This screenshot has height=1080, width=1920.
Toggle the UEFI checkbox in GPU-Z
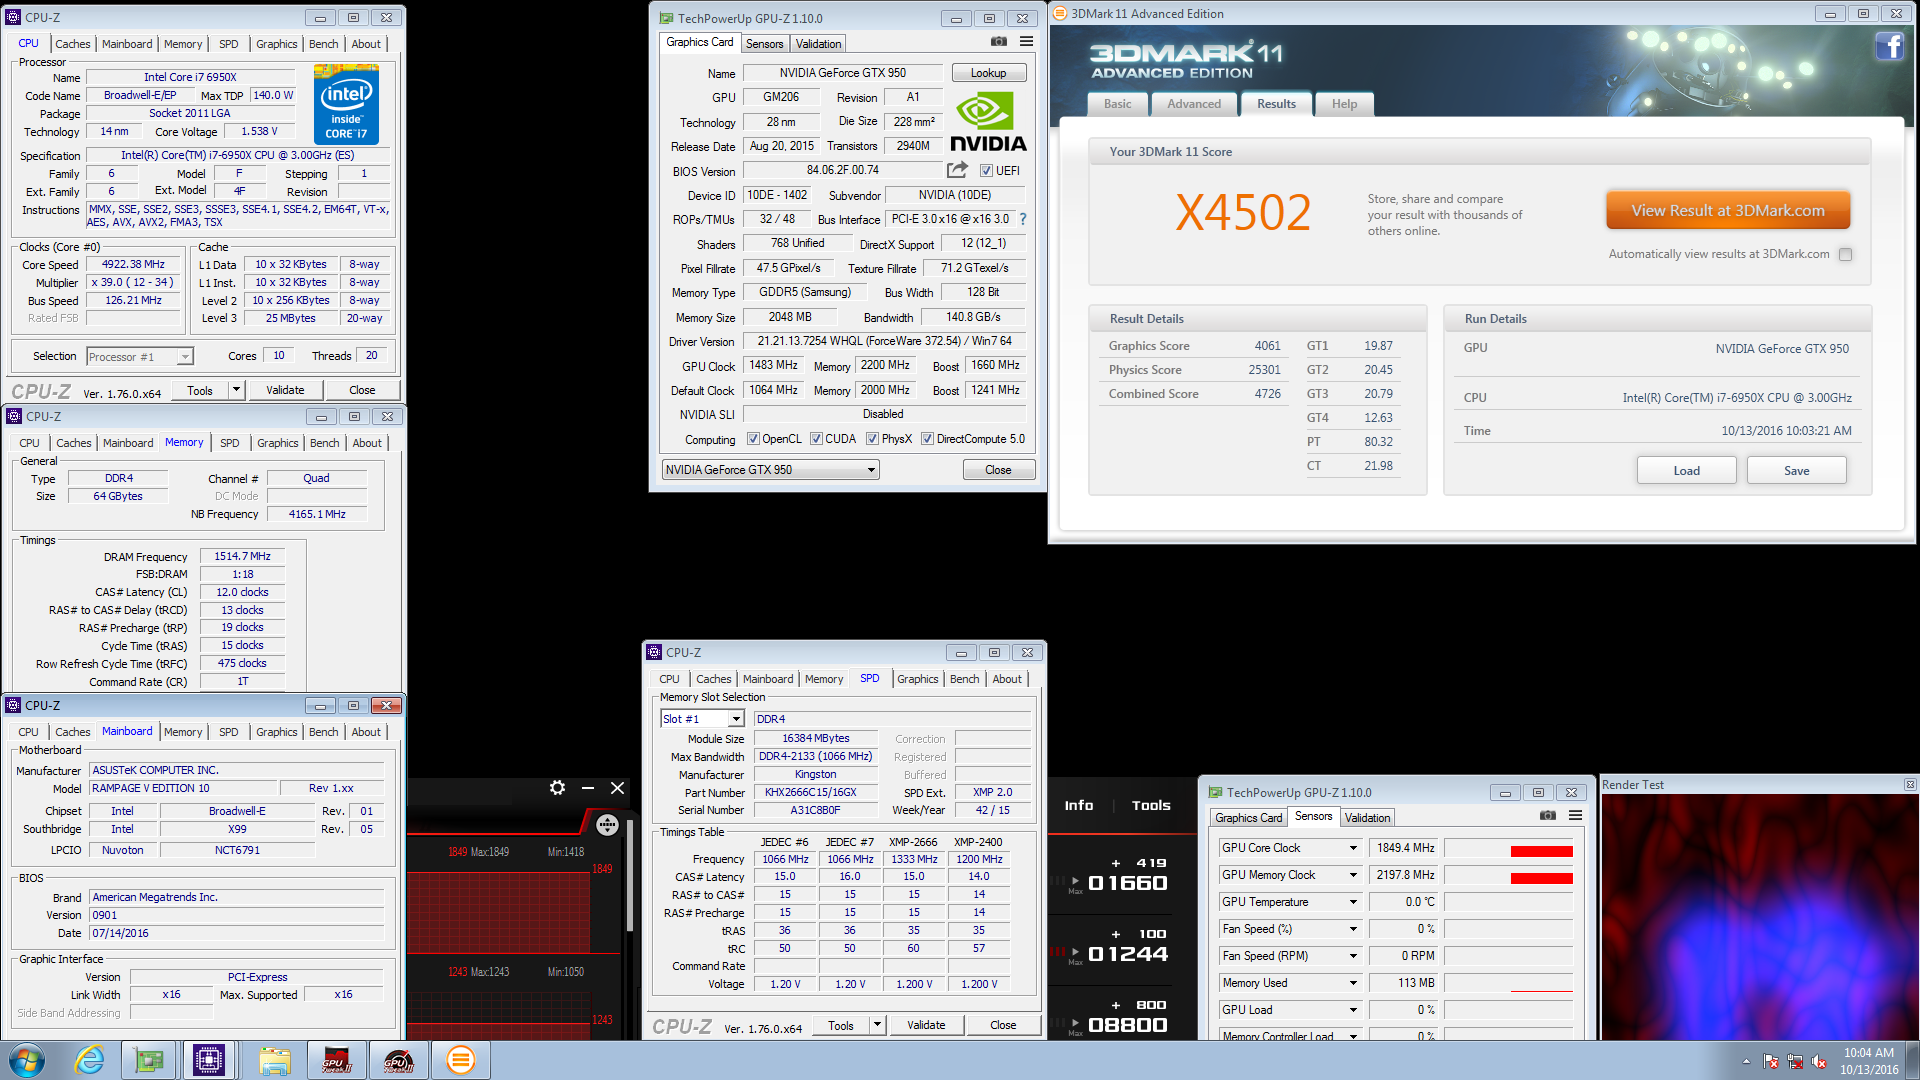986,171
